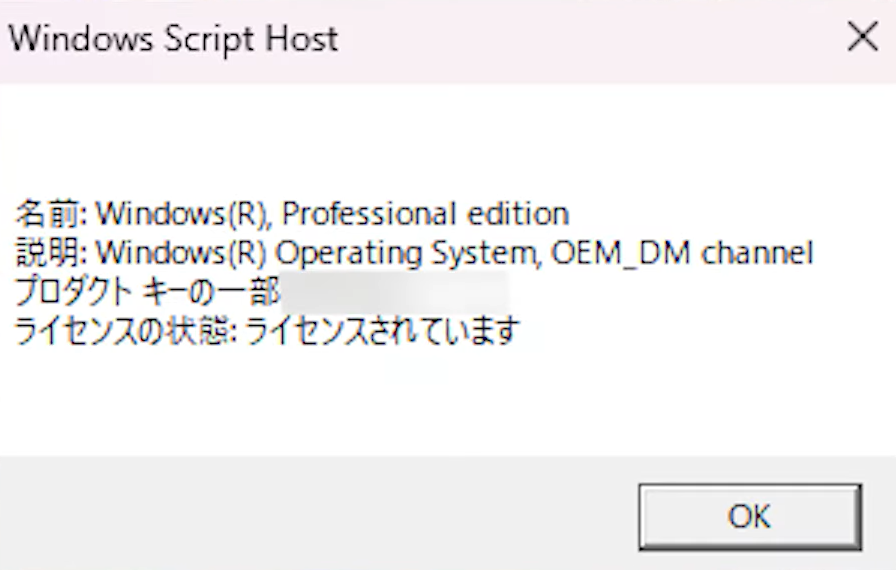
Task: Click the empty title bar area
Action: pyautogui.click(x=580, y=39)
